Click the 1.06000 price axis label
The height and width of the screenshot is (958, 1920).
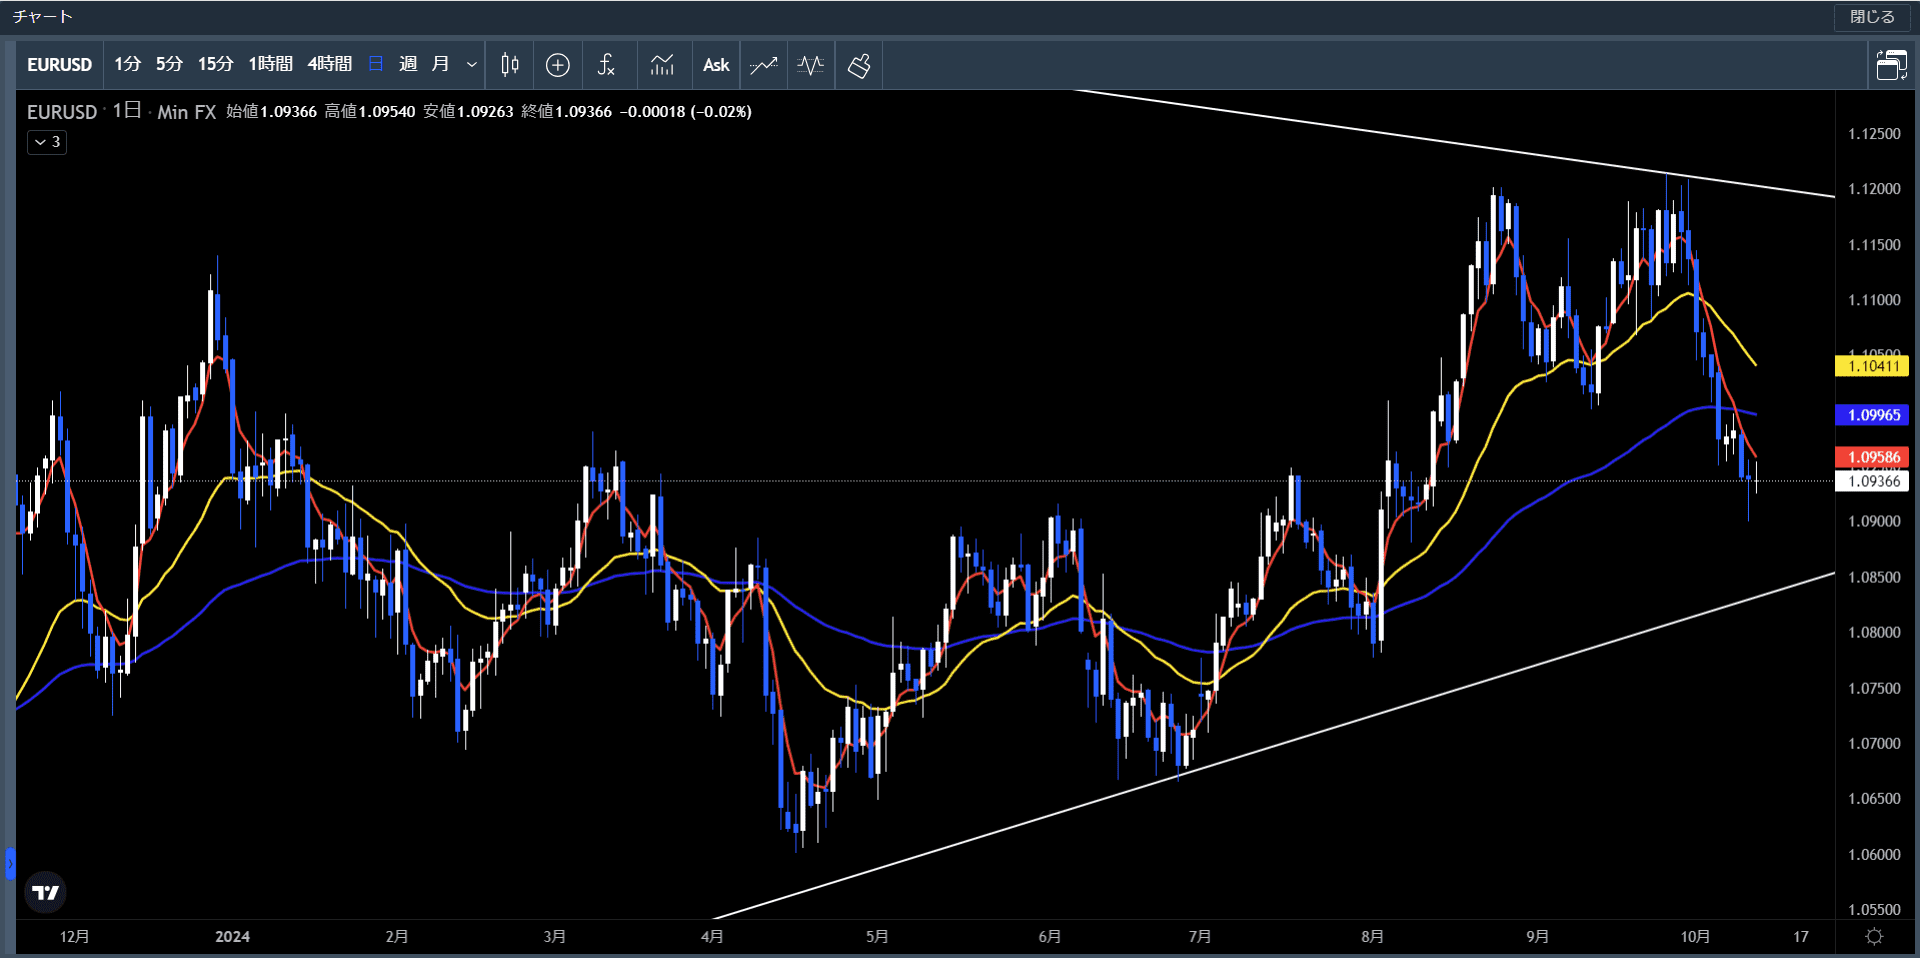tap(1874, 854)
